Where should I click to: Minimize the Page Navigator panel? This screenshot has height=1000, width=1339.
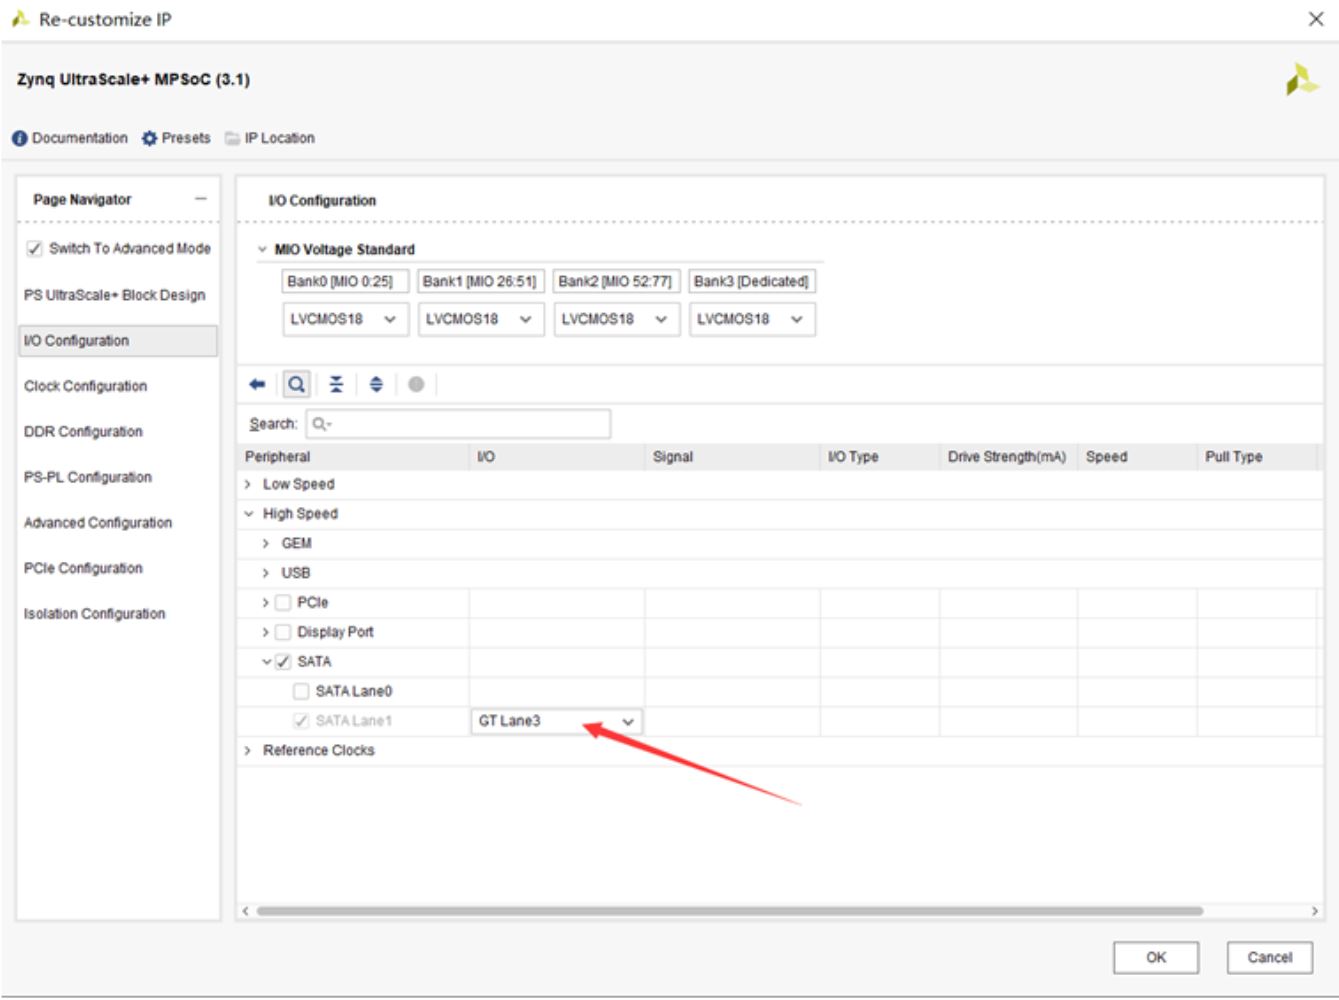coord(200,199)
